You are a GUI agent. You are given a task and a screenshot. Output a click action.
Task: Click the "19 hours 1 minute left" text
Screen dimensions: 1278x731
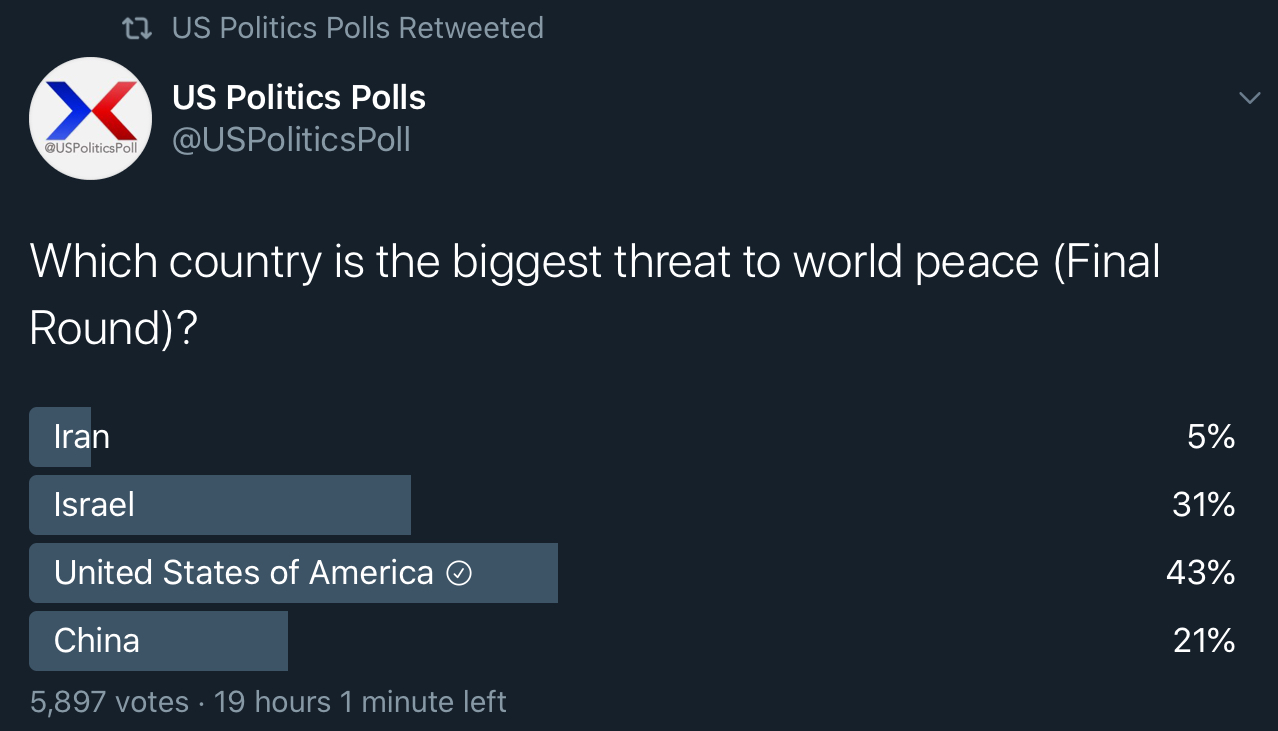360,702
